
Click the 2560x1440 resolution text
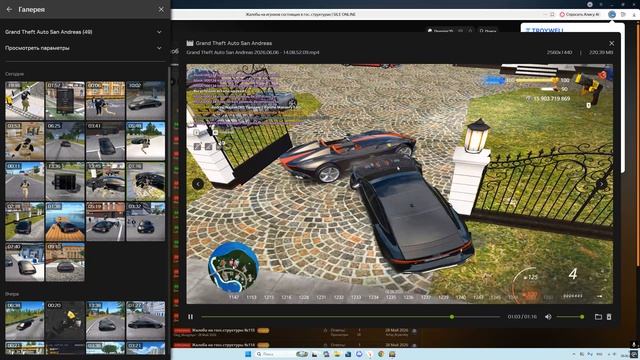click(x=560, y=53)
